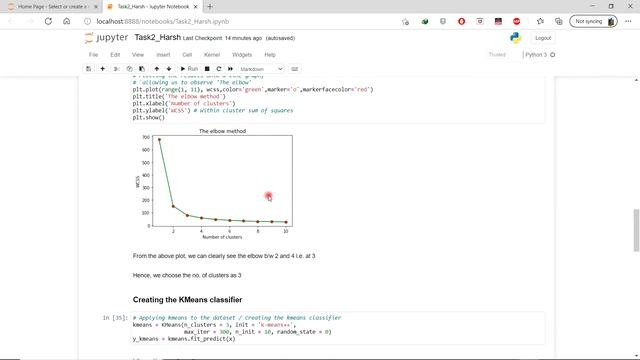Click the green shield extension icon
The height and width of the screenshot is (360, 640).
(x=425, y=21)
